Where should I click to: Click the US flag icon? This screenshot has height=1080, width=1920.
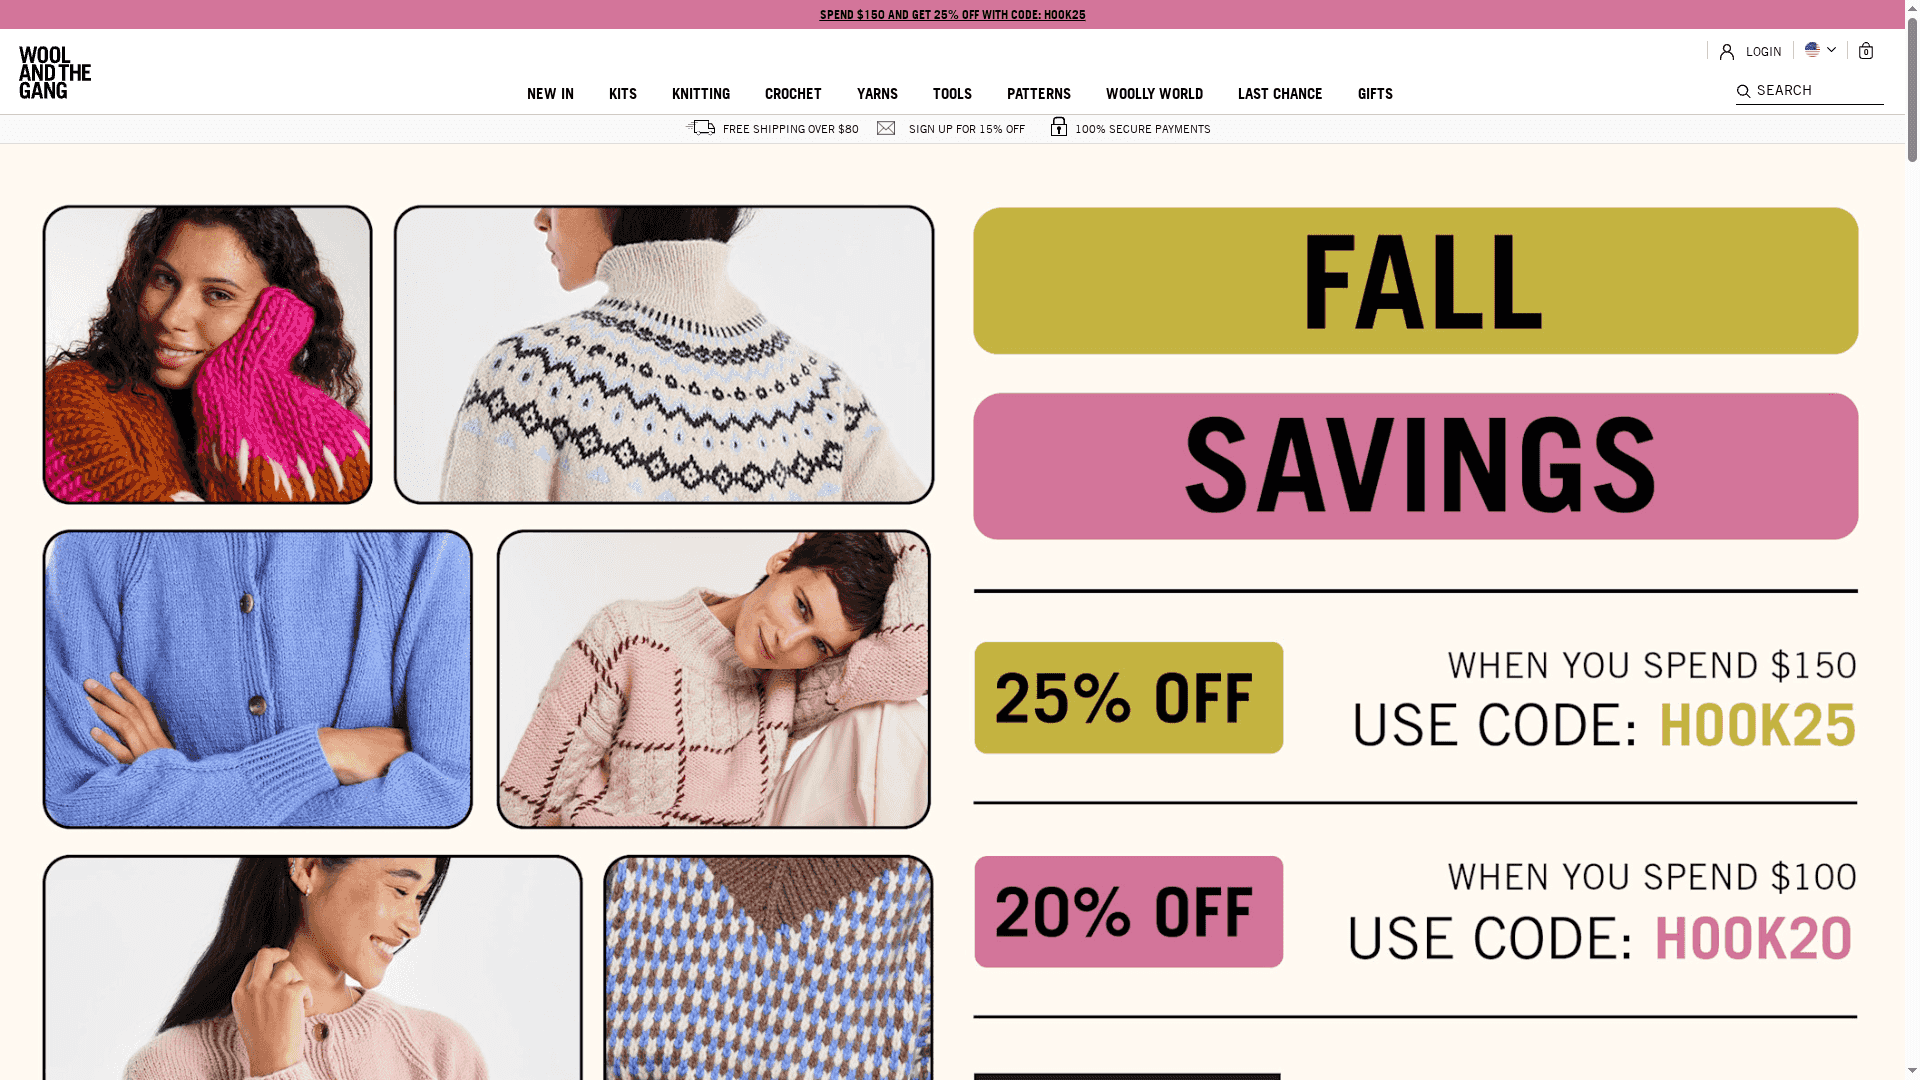1812,49
